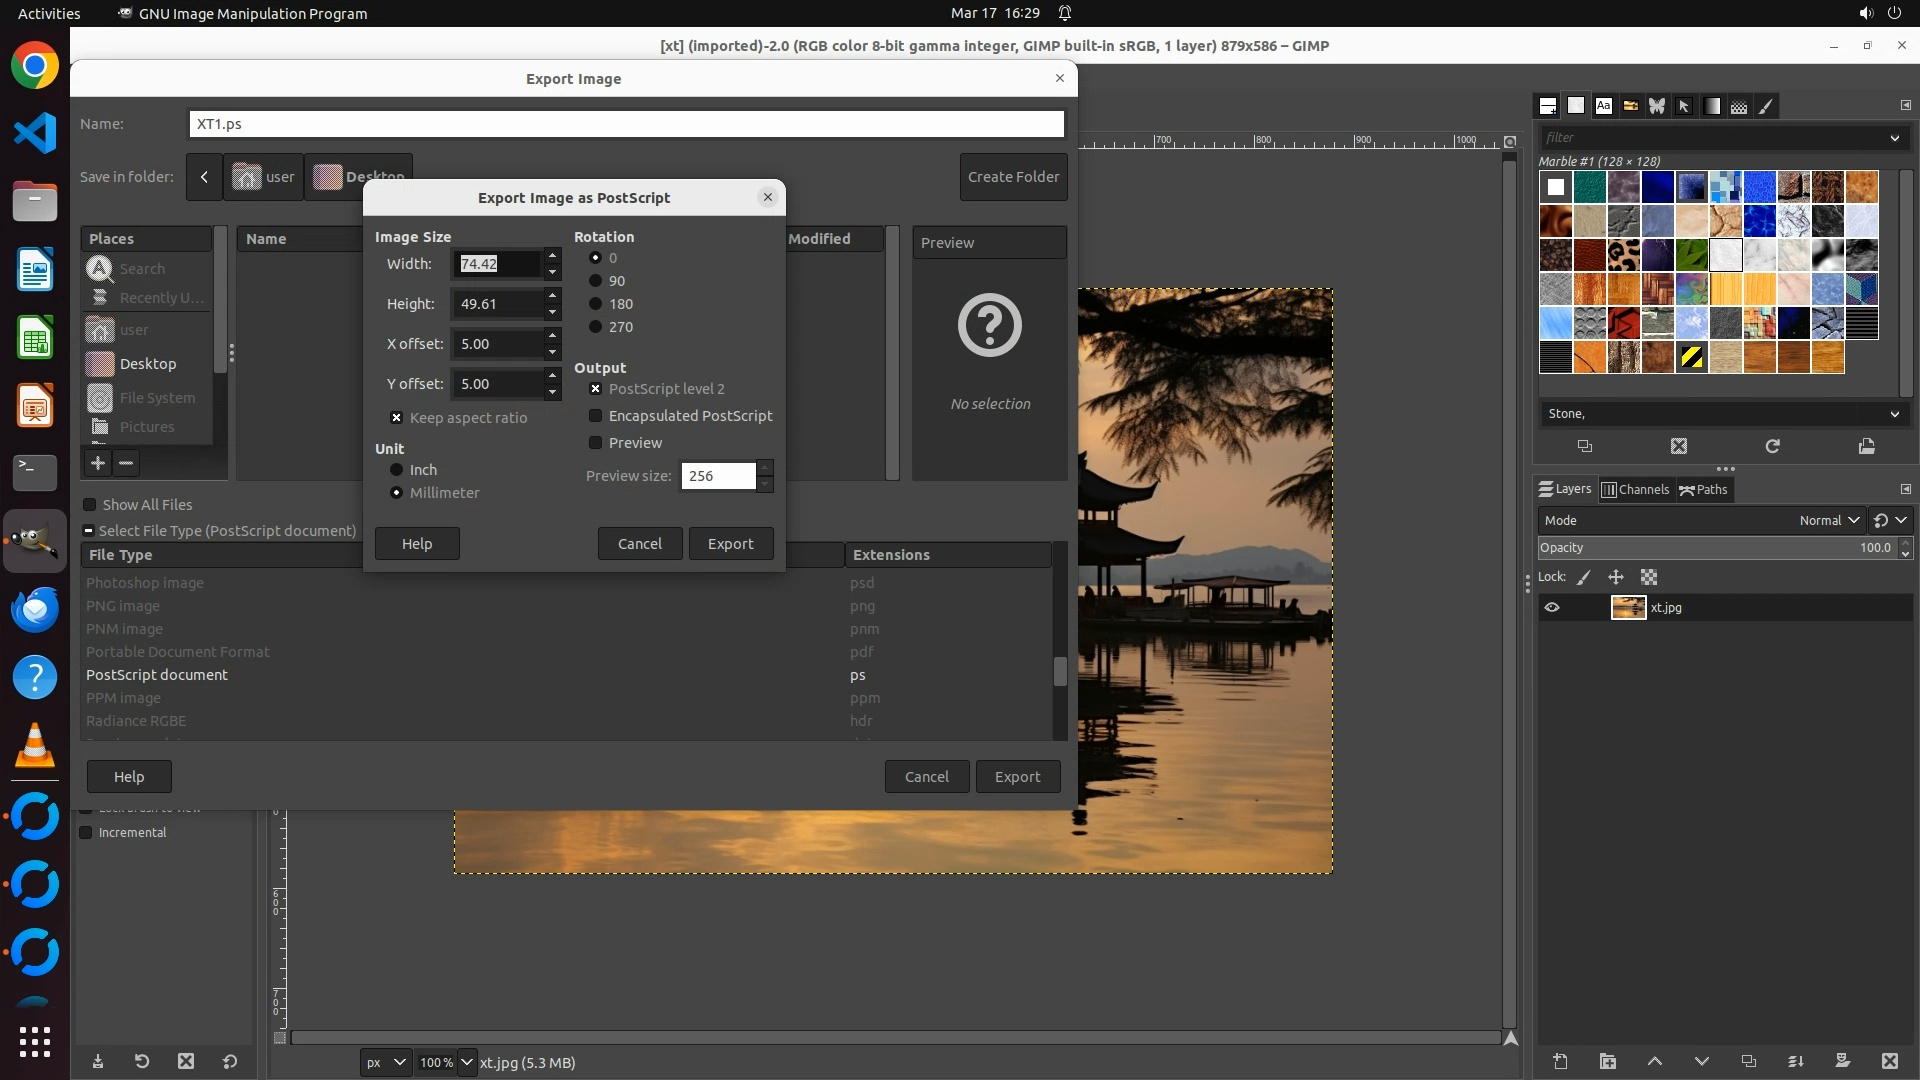
Task: Click Export in the PostScript dialog
Action: point(730,544)
